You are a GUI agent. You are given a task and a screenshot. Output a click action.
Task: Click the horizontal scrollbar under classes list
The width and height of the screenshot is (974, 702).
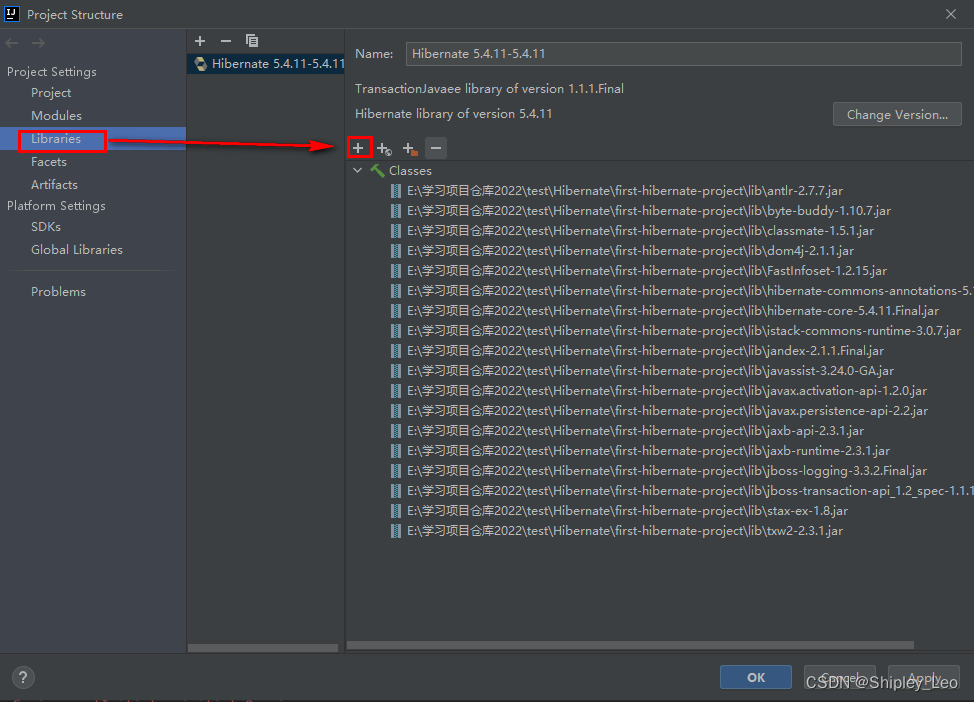(x=630, y=645)
